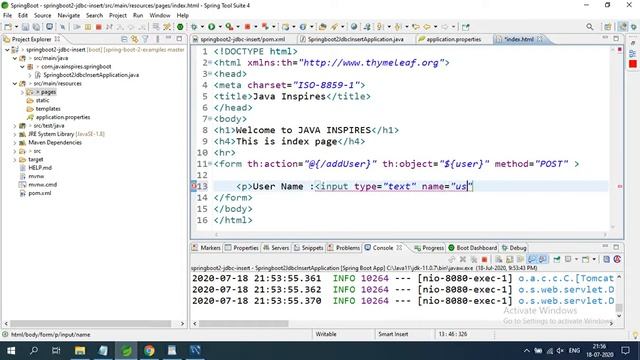Screen dimensions: 640x360
Task: Click Collapse All icon in Project Explorer
Action: (x=124, y=39)
